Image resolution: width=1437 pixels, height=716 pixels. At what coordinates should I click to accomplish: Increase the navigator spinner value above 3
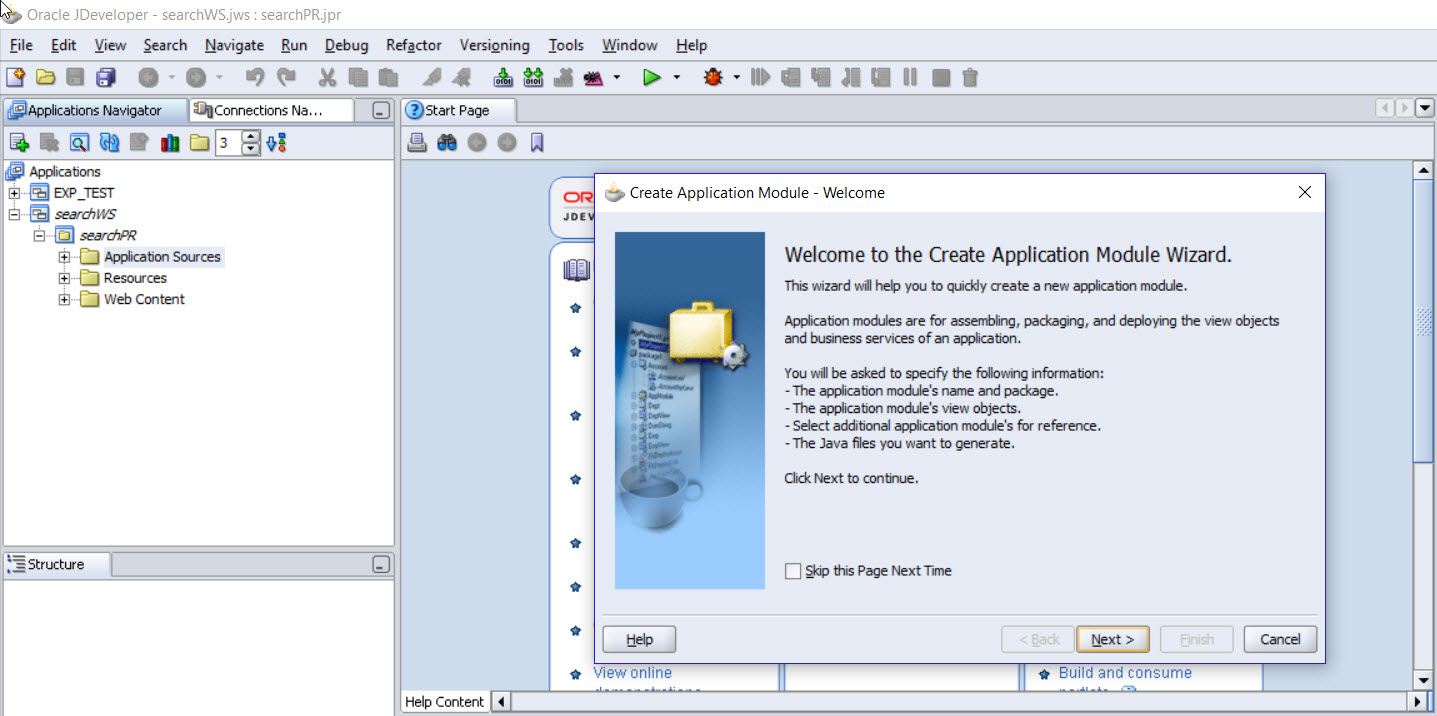(250, 137)
